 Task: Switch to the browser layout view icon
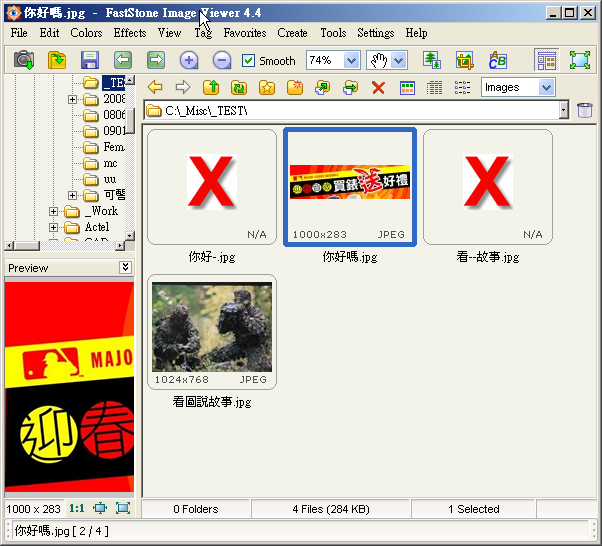[546, 60]
